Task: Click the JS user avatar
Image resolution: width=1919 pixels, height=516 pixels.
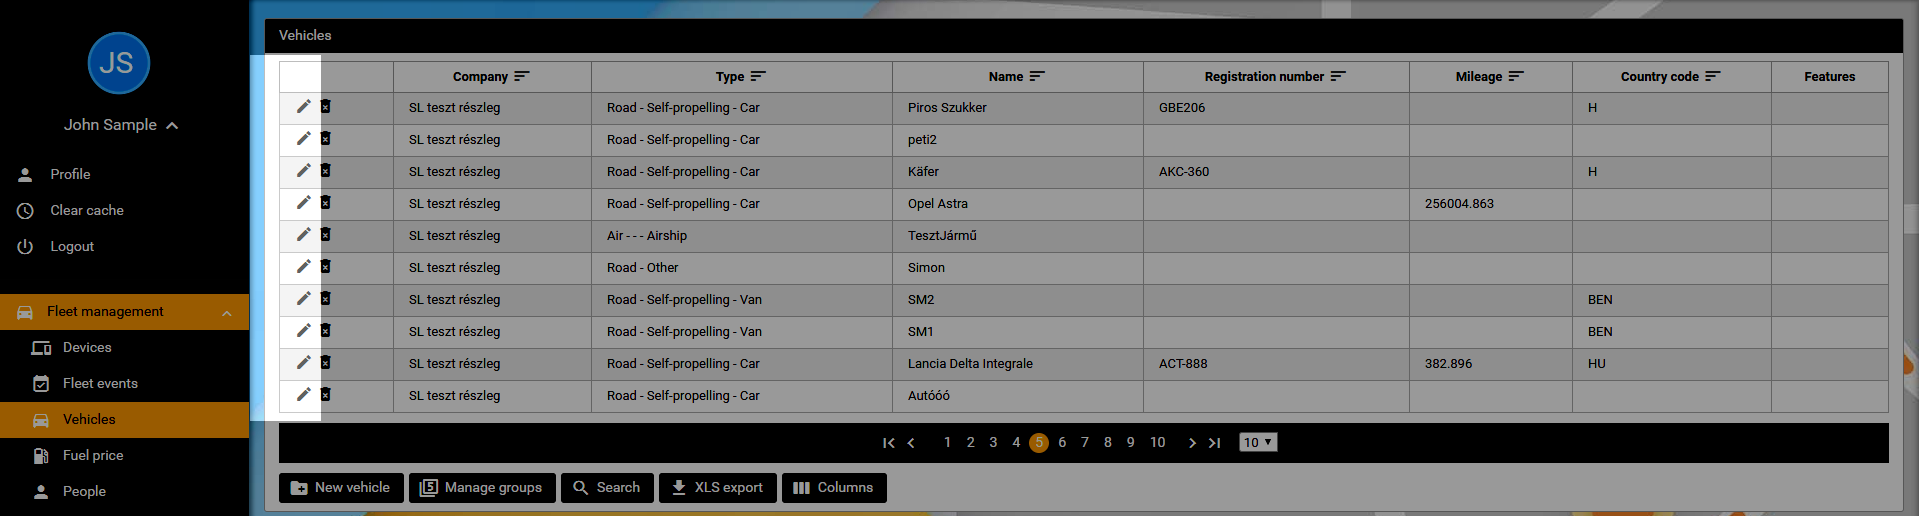Action: pos(118,63)
